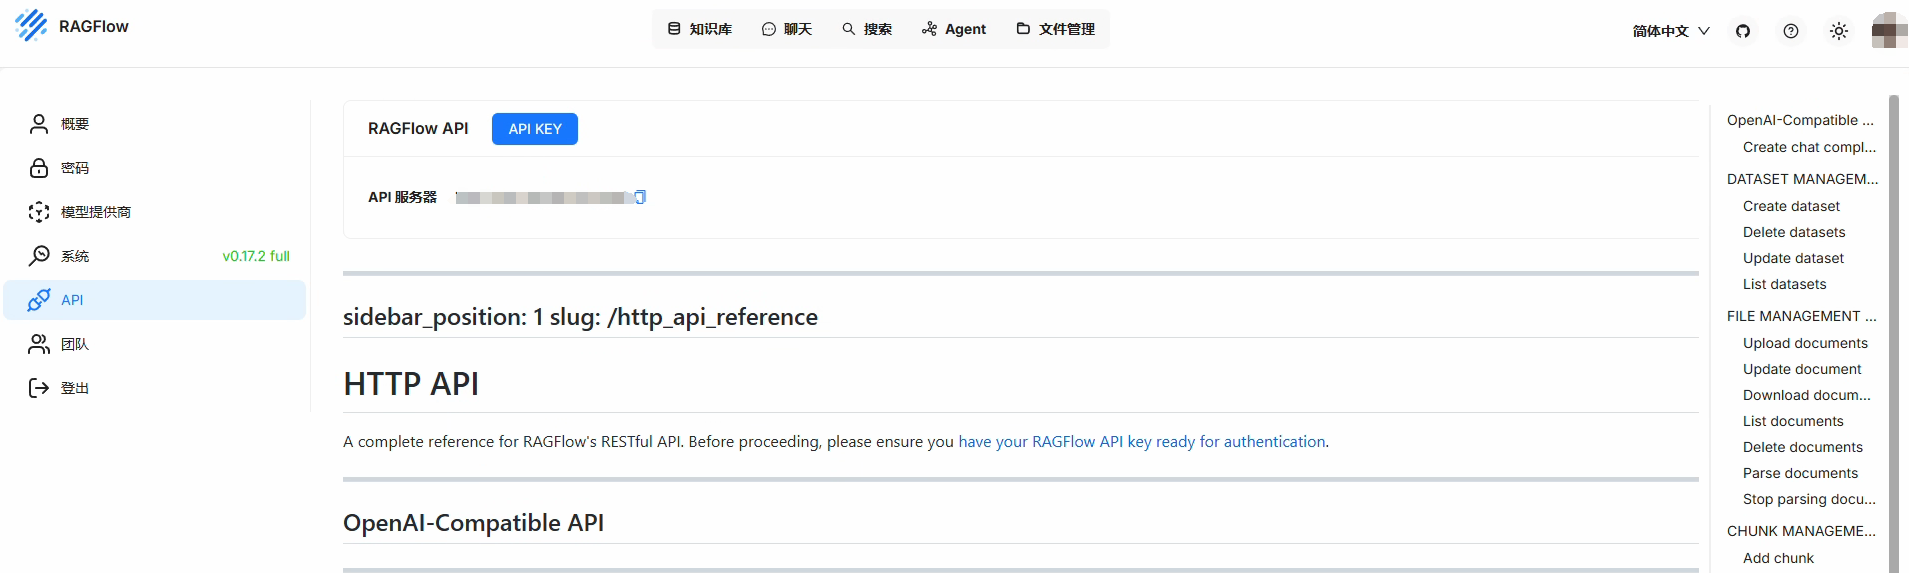The height and width of the screenshot is (573, 1909).
Task: Open 系统 system settings
Action: pos(155,256)
